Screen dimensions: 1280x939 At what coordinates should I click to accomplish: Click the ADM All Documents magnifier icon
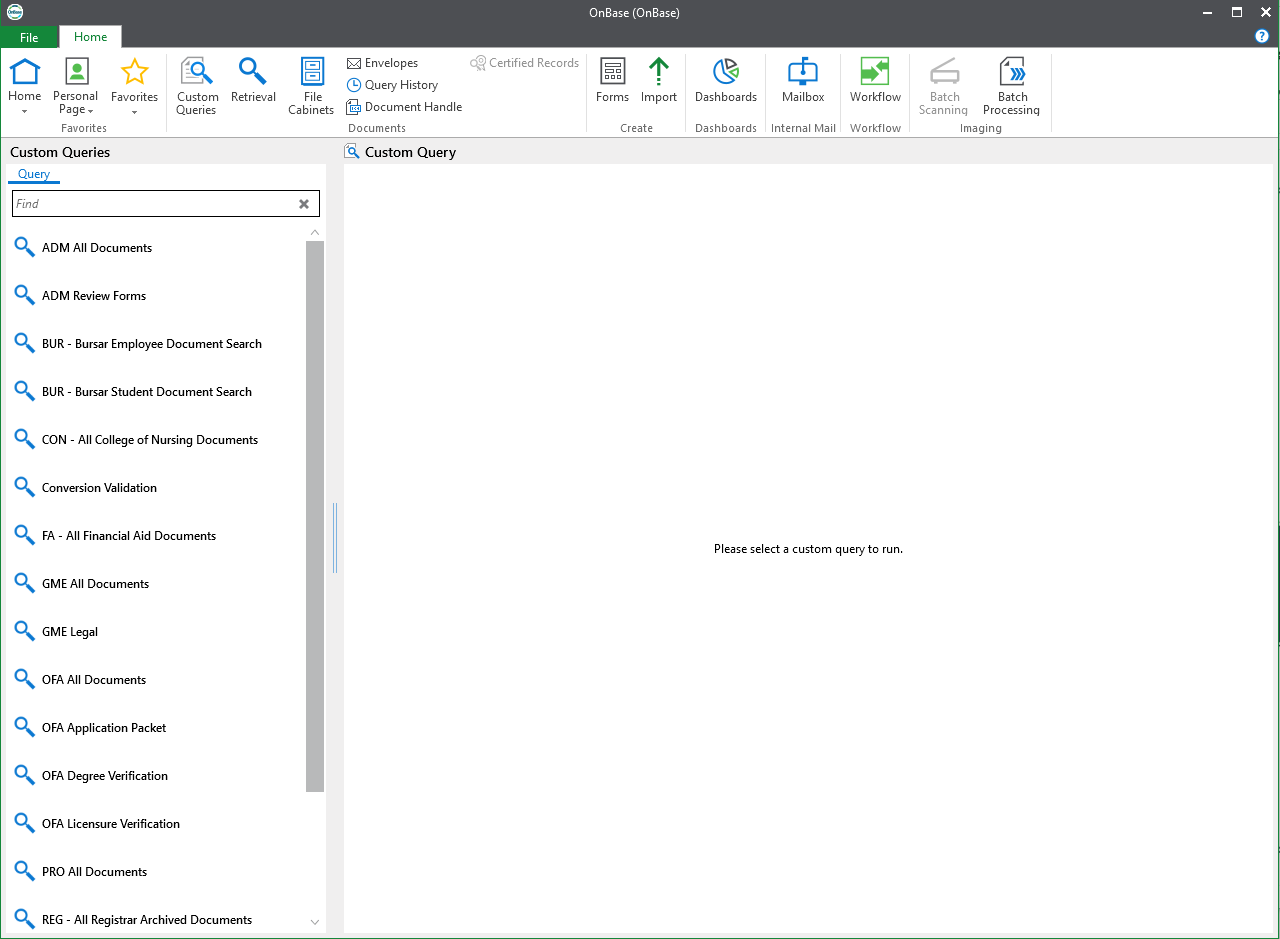[25, 247]
